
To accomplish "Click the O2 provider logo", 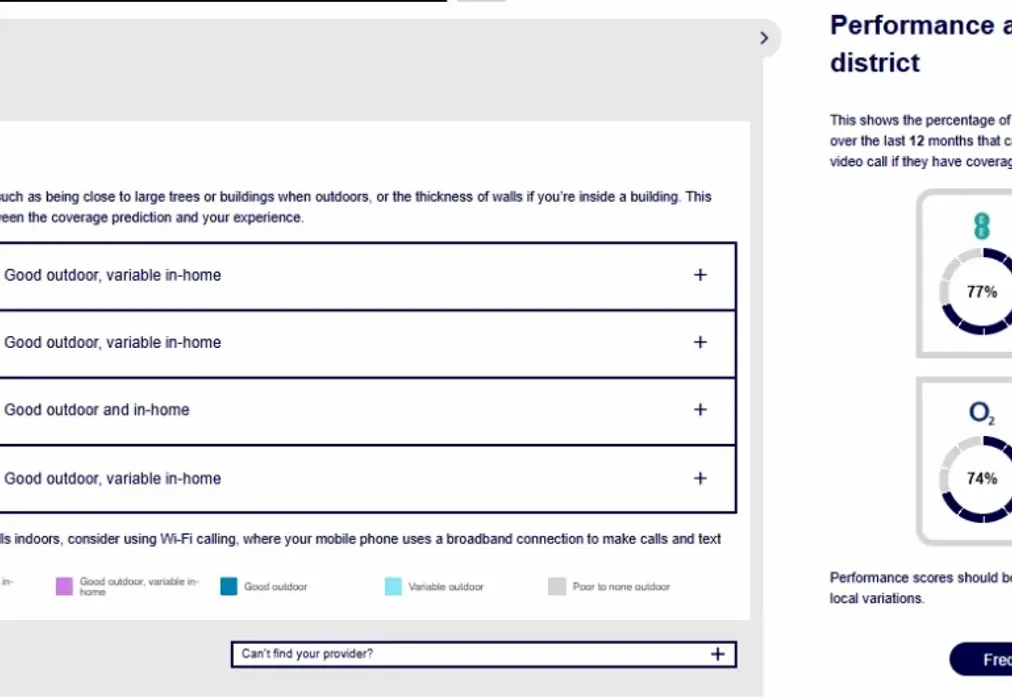I will 982,412.
